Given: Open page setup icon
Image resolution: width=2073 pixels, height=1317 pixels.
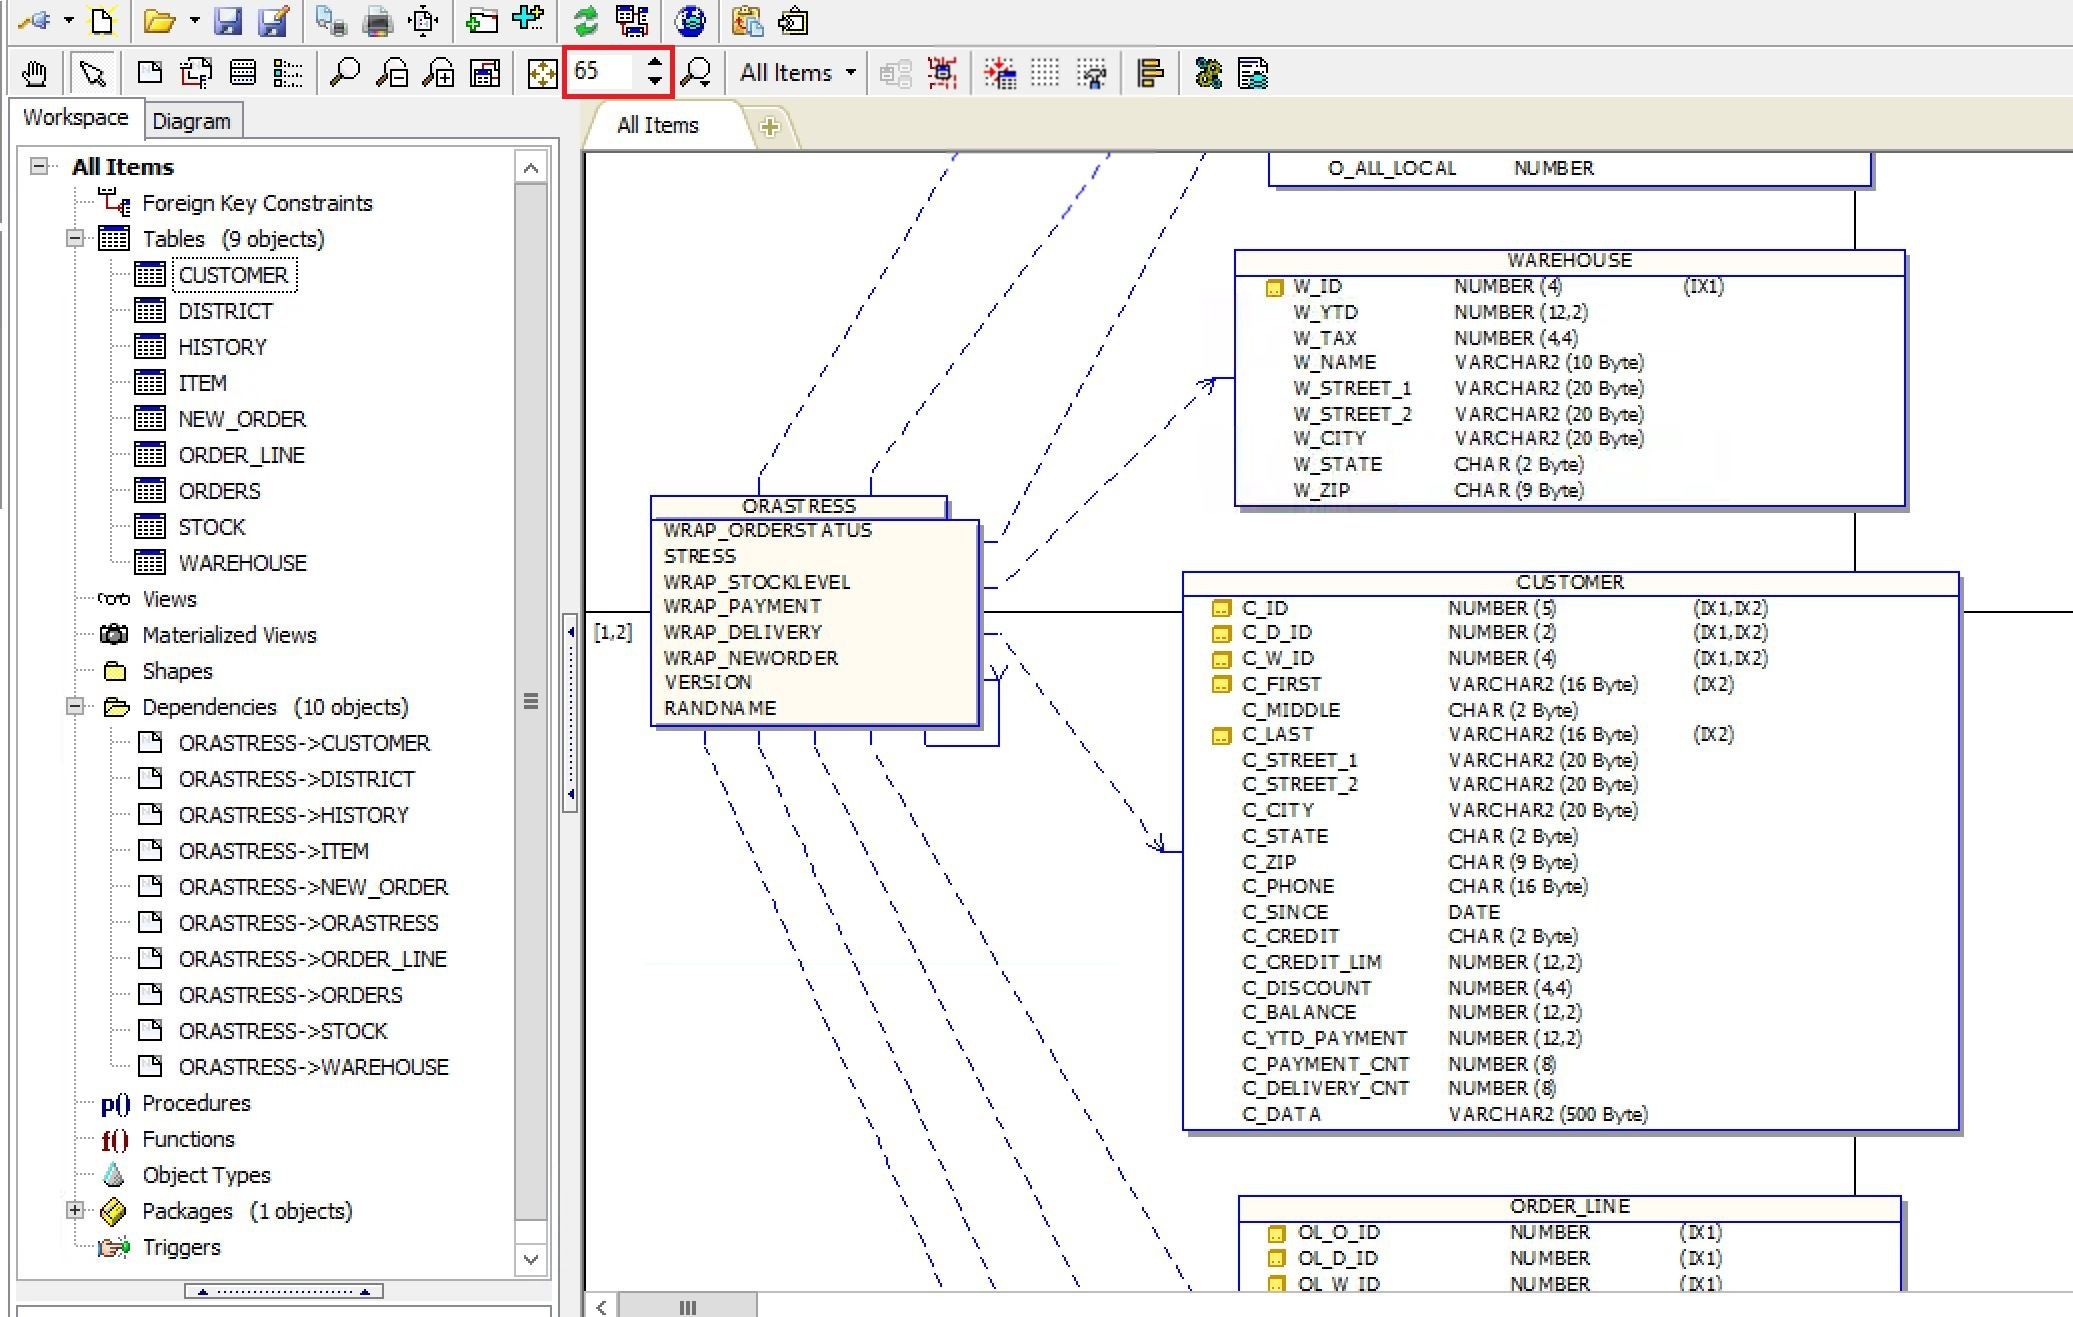Looking at the screenshot, I should pos(424,20).
